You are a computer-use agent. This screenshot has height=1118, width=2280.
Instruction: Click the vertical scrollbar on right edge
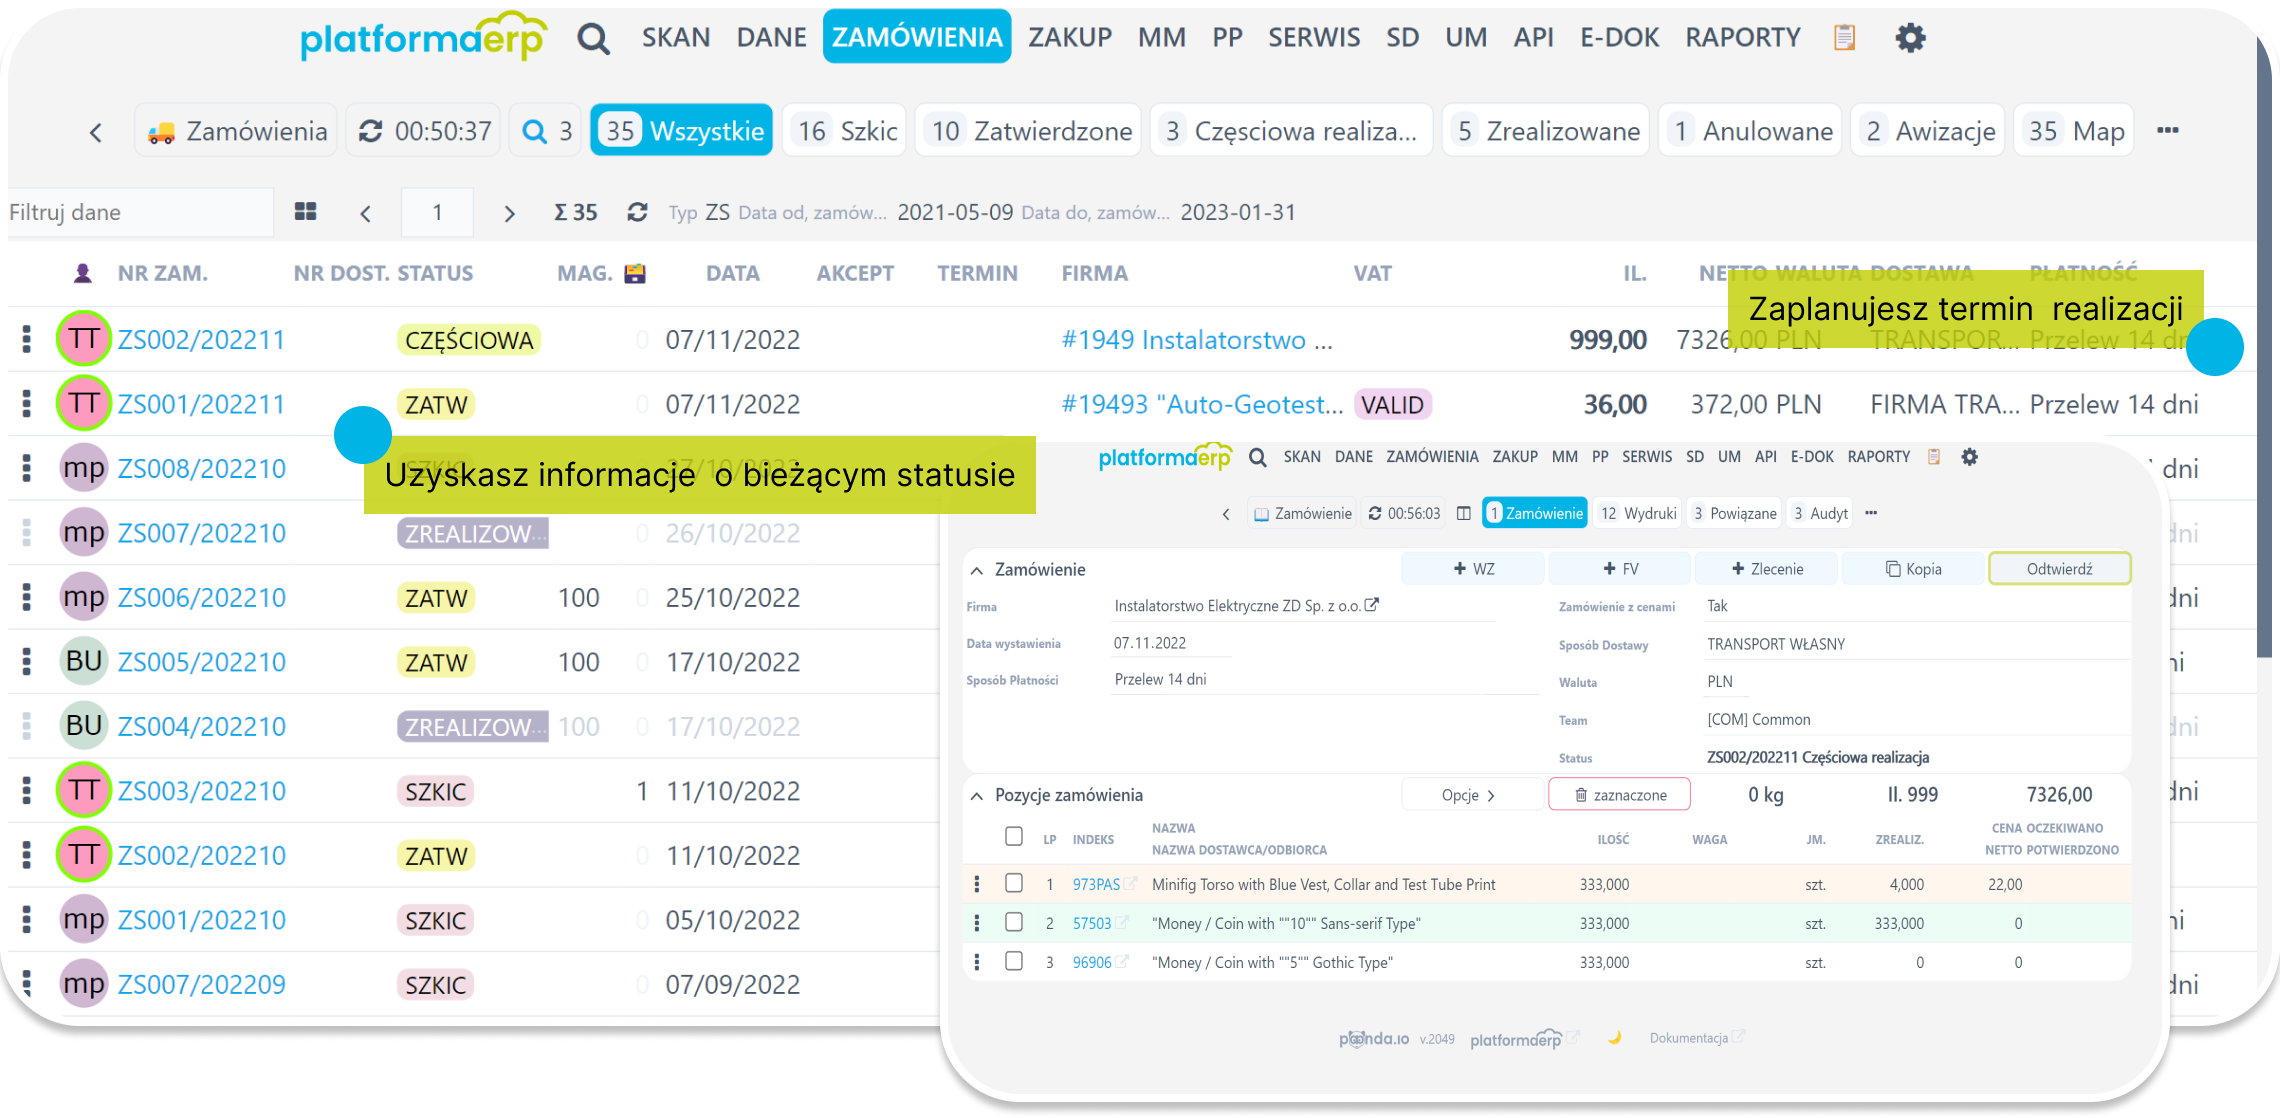coord(2264,400)
